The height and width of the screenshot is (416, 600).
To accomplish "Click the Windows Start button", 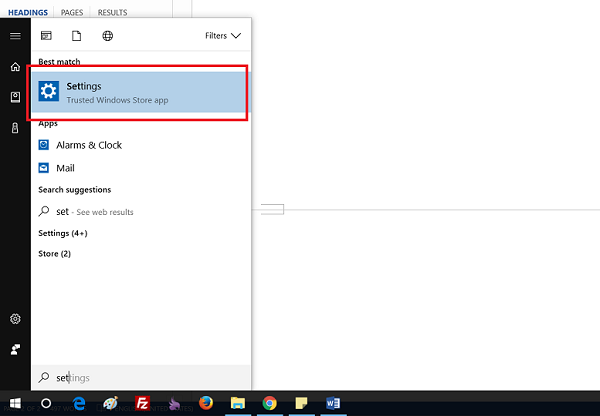I will [x=14, y=404].
